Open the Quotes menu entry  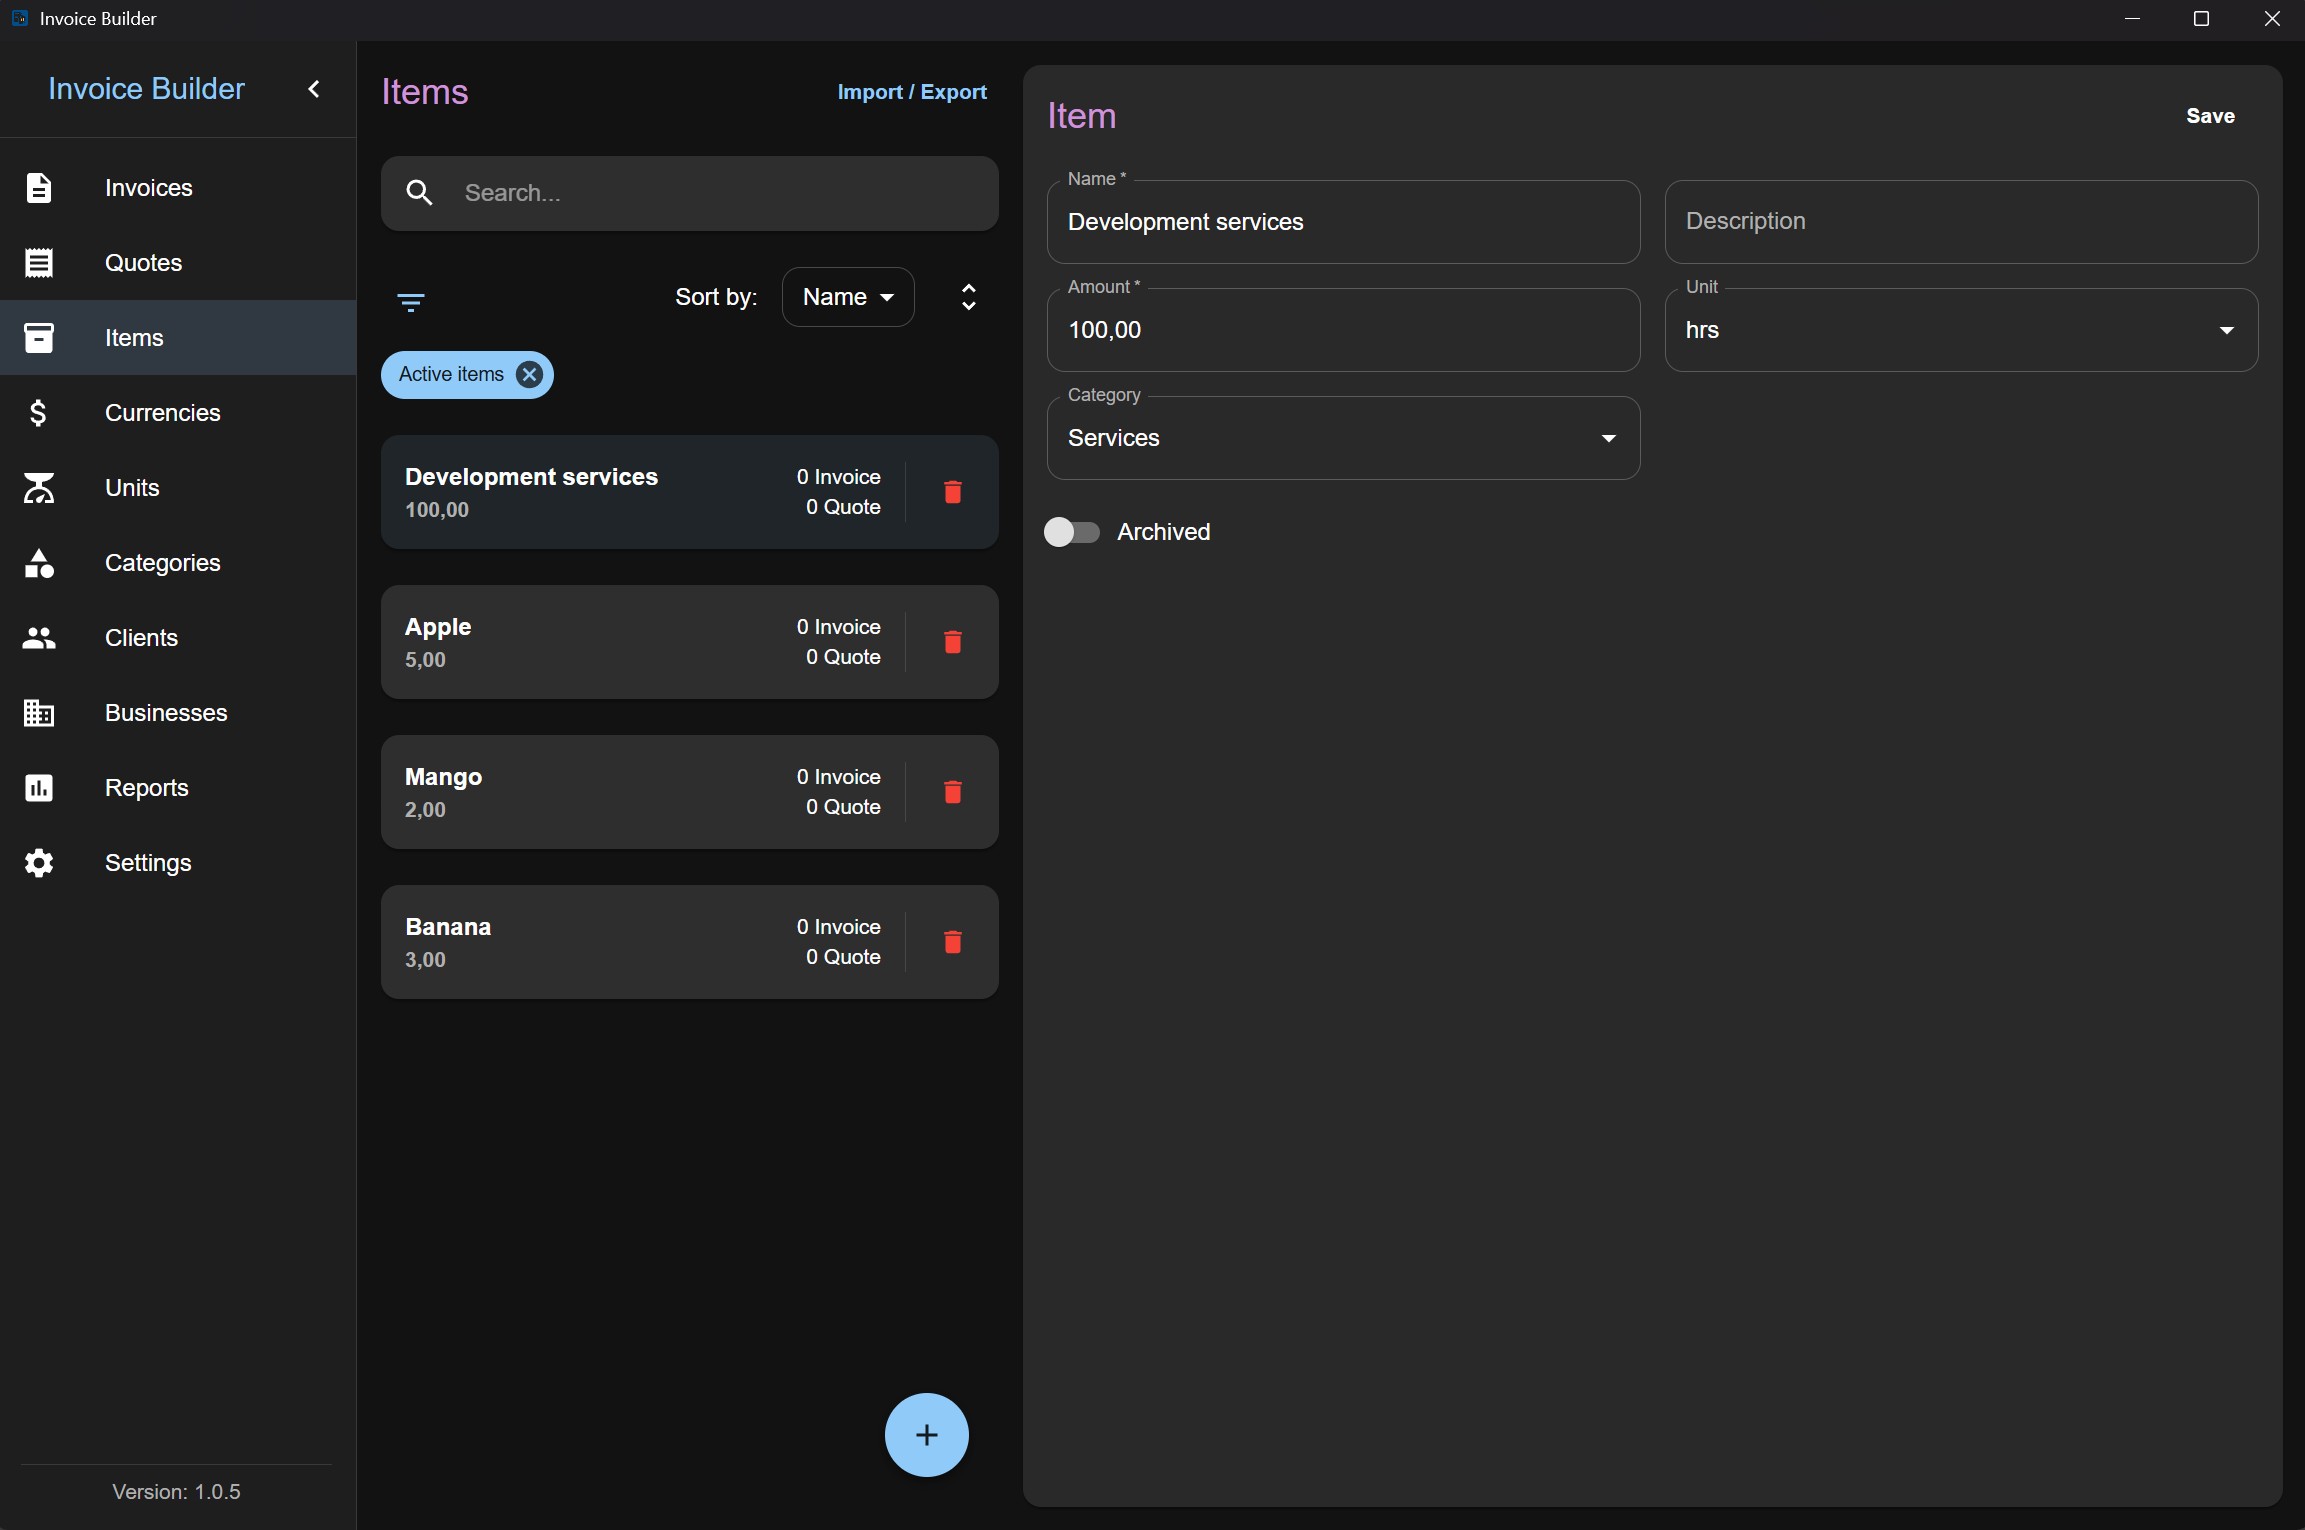tap(178, 263)
